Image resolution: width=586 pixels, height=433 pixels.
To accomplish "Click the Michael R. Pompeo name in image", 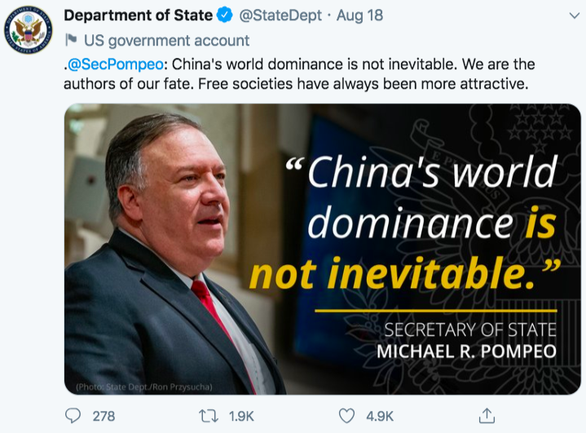I will (466, 351).
